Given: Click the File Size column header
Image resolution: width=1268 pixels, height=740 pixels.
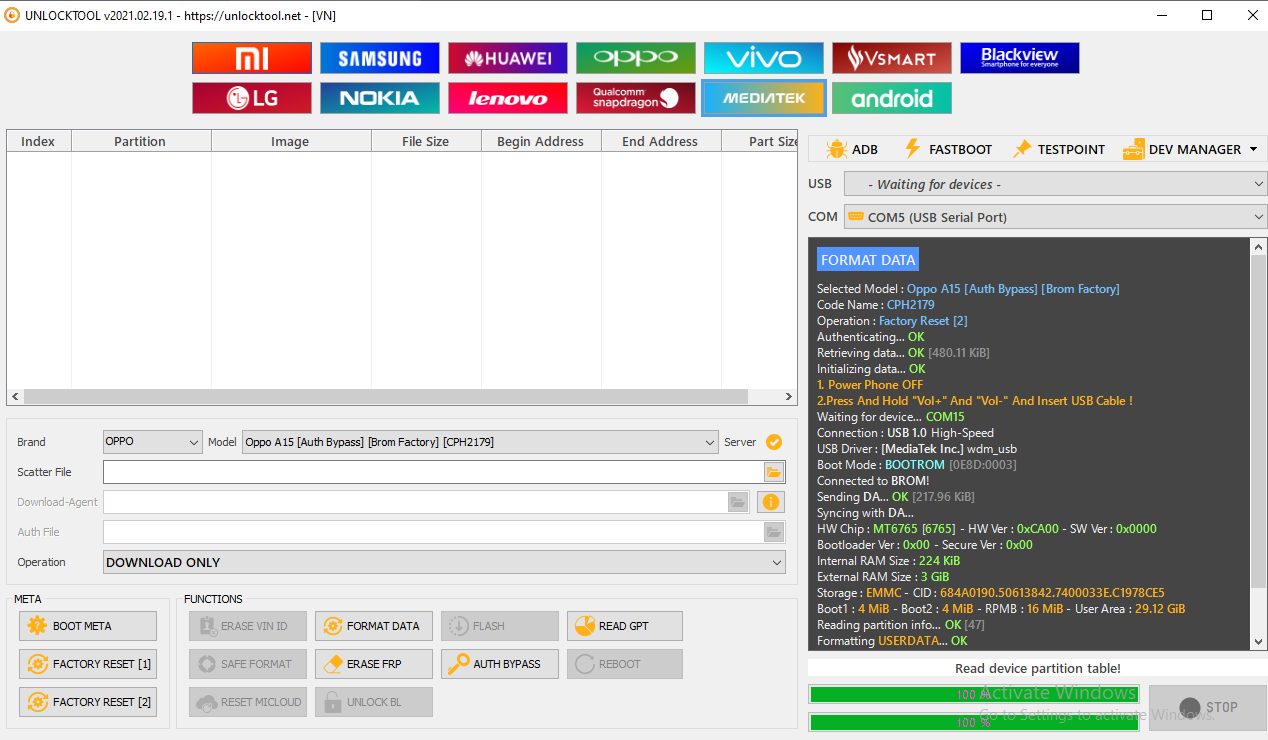Looking at the screenshot, I should (x=426, y=141).
